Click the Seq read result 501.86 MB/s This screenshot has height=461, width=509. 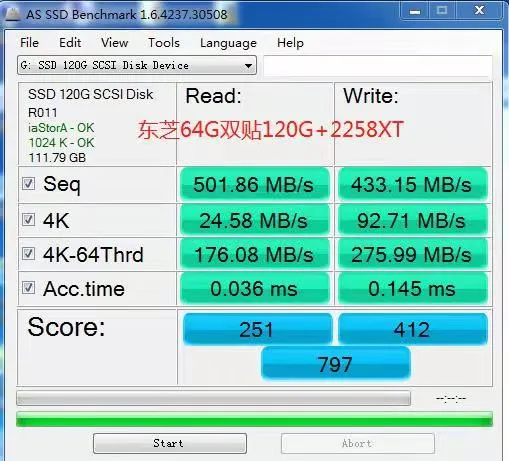255,184
